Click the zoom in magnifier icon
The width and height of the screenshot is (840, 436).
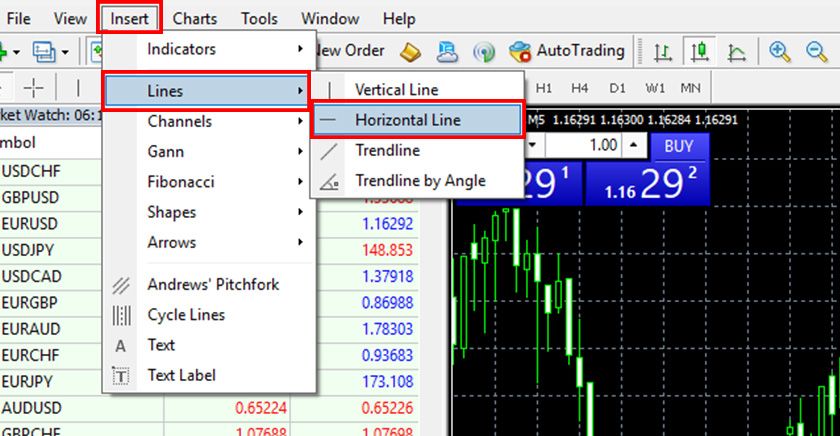780,51
